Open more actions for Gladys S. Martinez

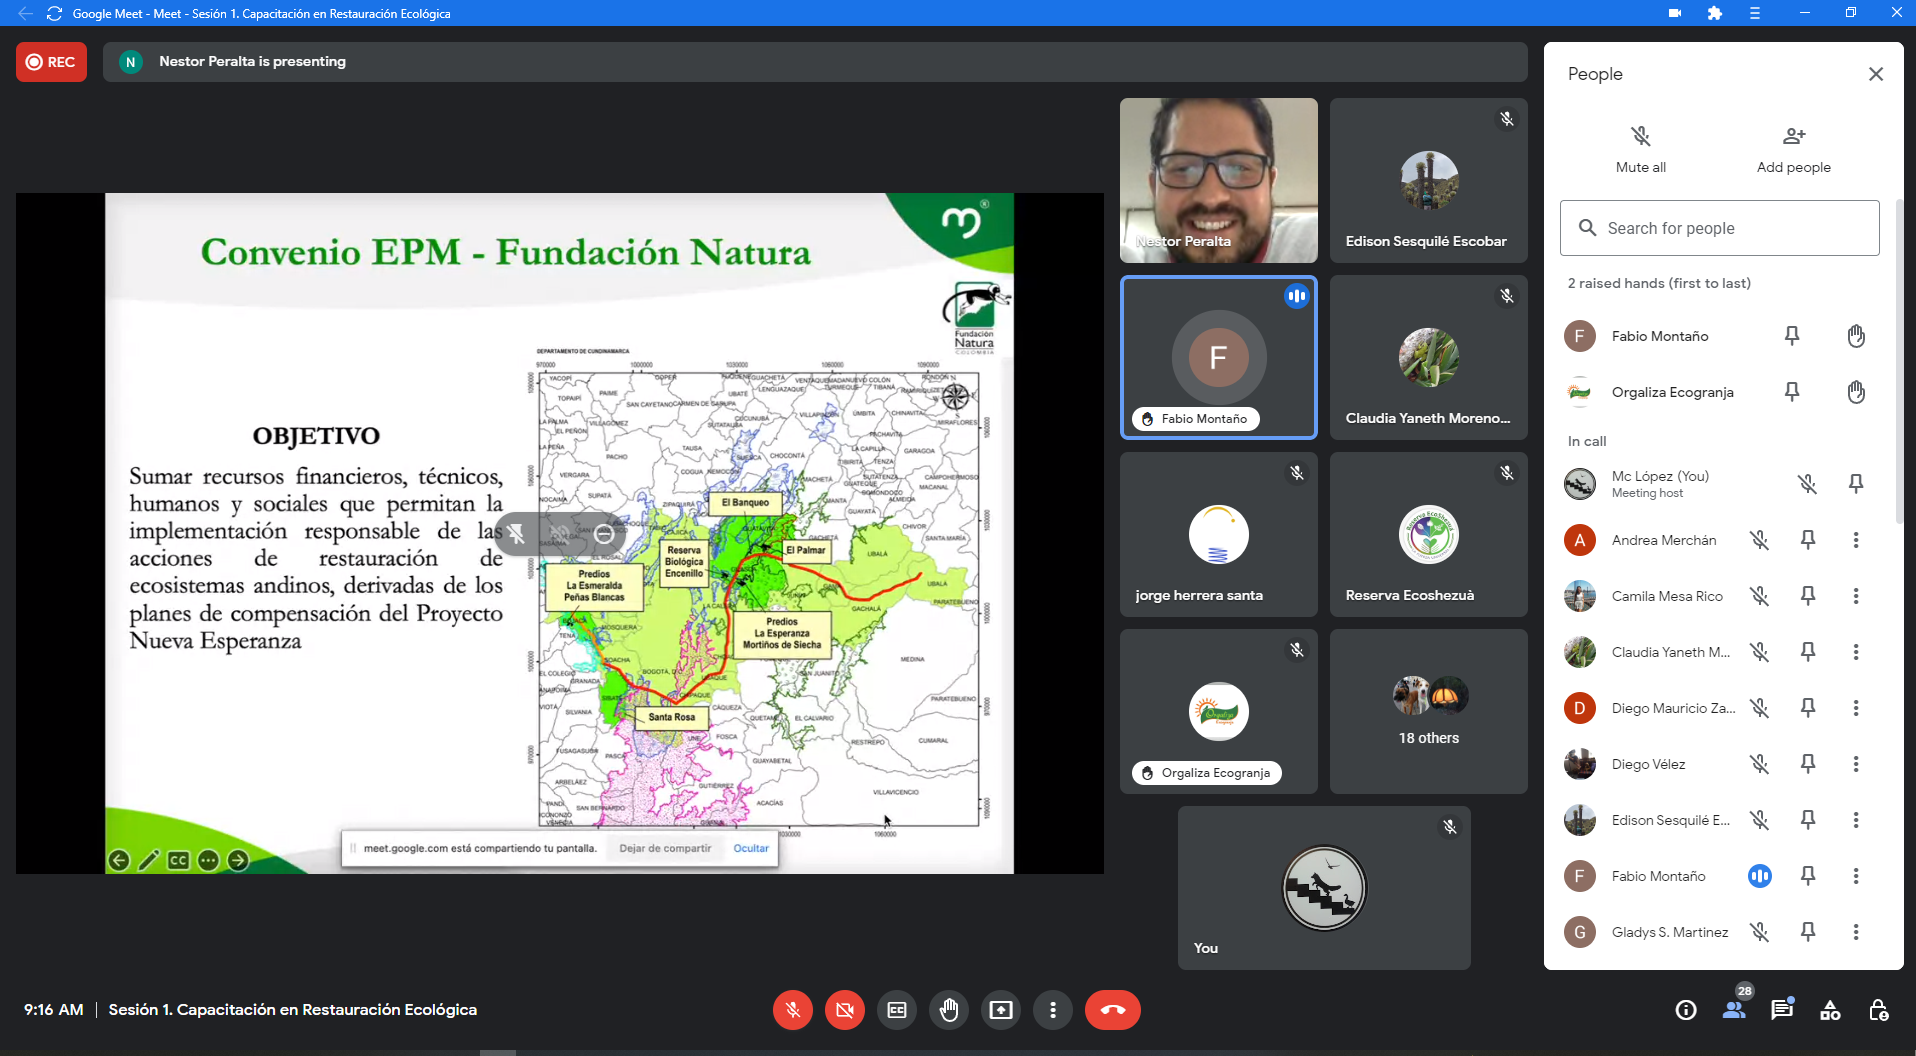coord(1856,932)
